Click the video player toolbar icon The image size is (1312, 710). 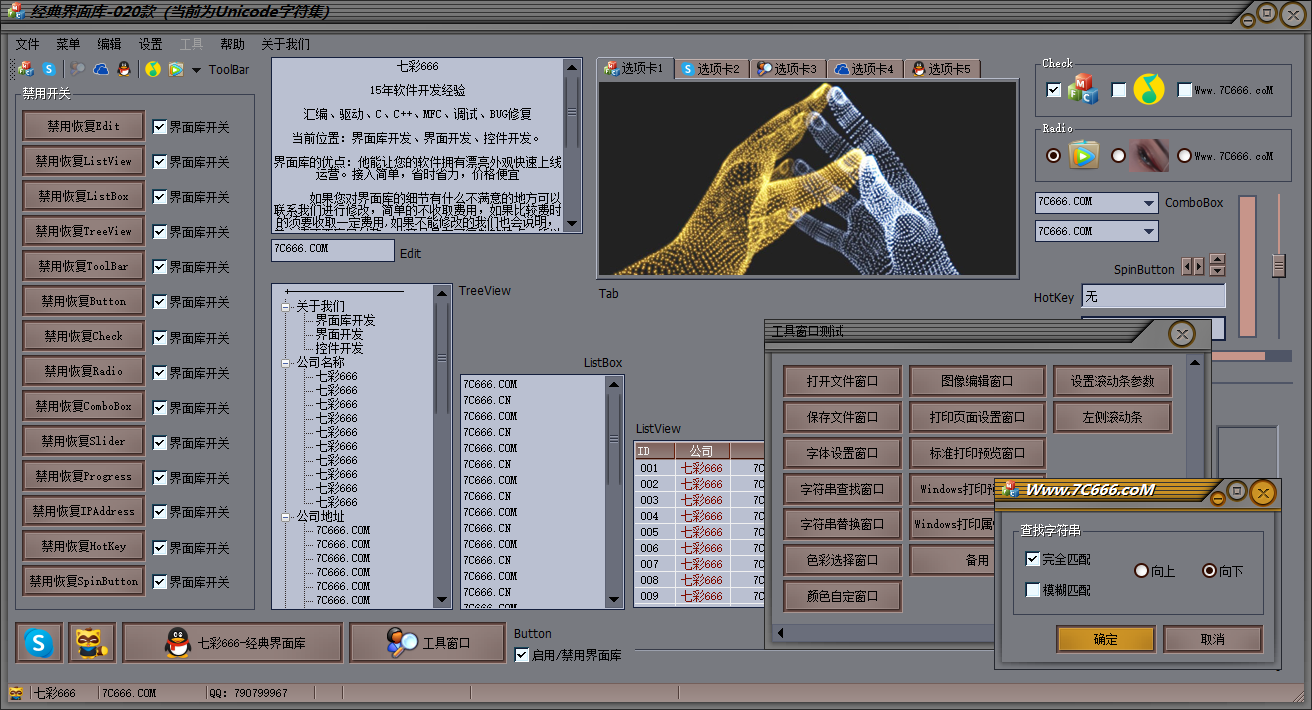point(175,69)
